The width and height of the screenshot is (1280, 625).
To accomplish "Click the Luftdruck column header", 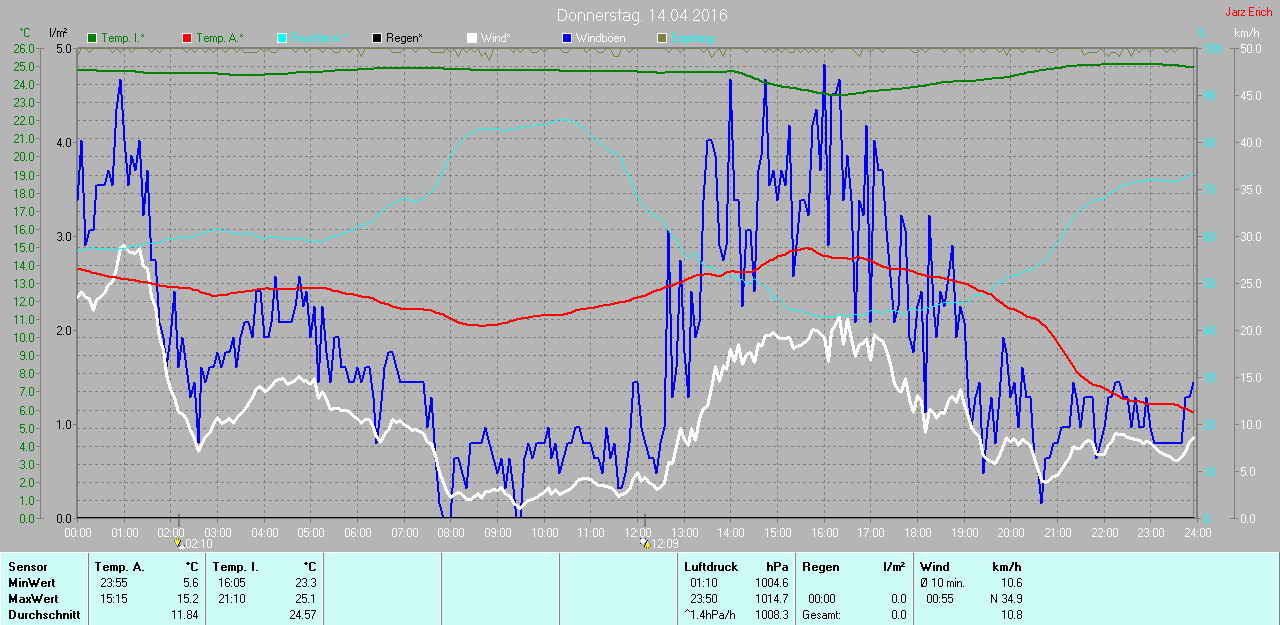I will click(711, 567).
